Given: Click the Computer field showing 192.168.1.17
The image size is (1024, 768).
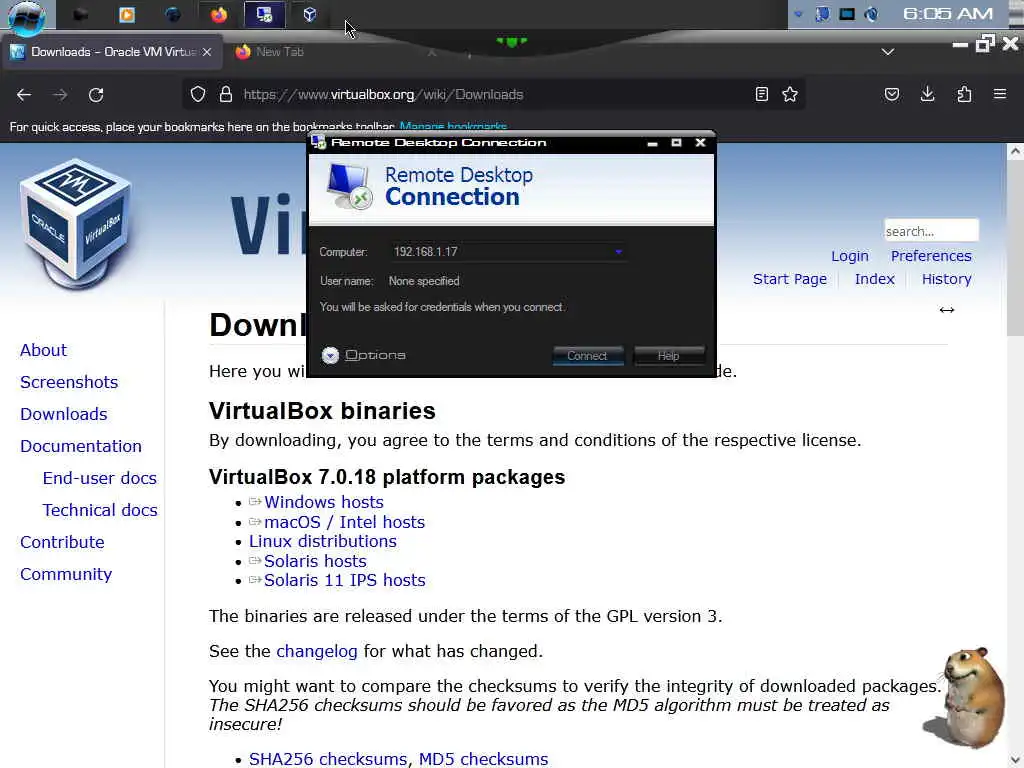Looking at the screenshot, I should [x=507, y=251].
